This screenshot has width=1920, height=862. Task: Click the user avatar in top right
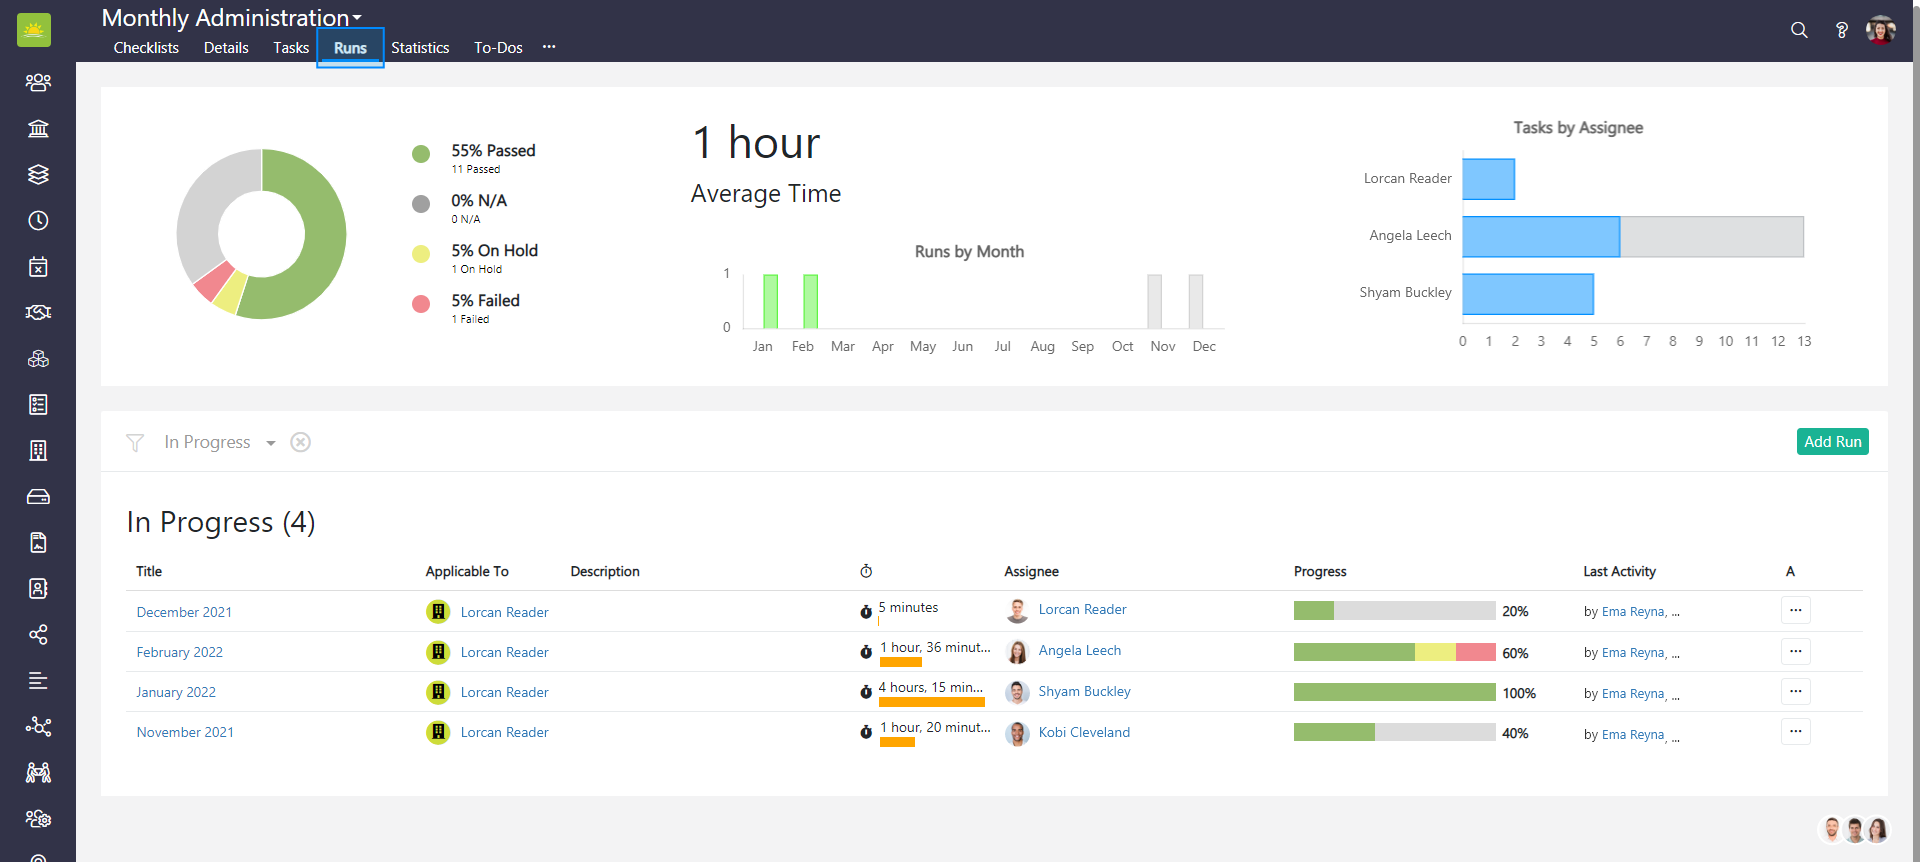point(1880,30)
